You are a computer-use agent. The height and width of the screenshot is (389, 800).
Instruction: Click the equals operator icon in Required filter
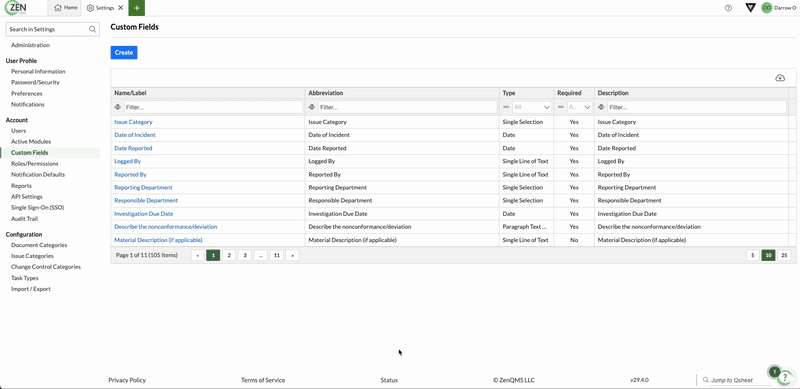coord(561,107)
